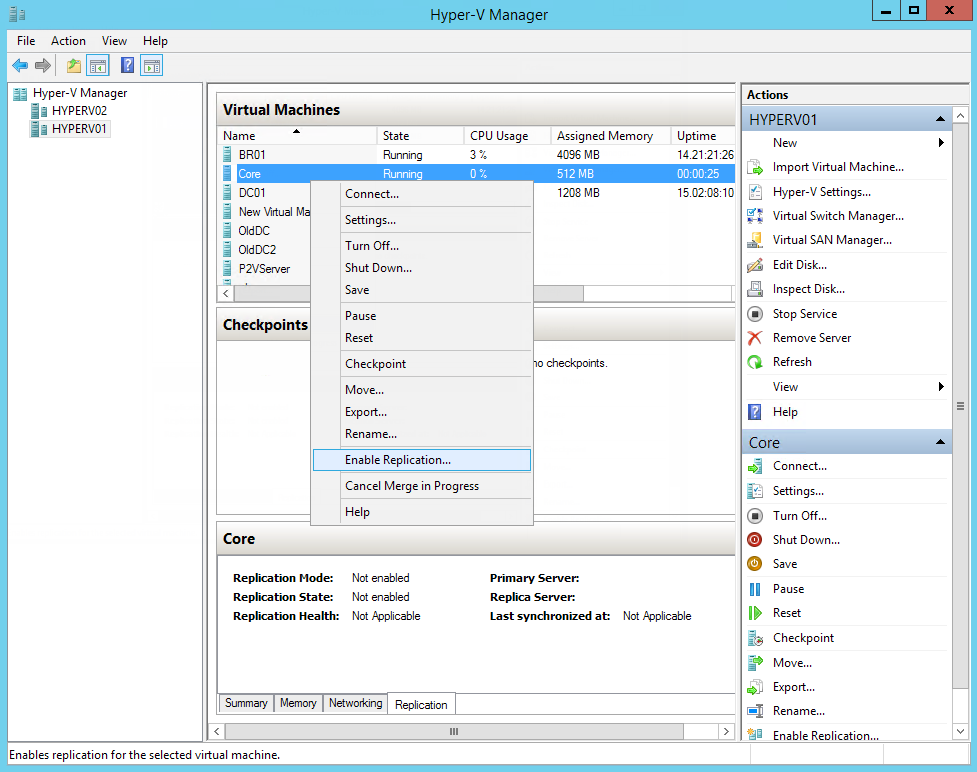This screenshot has width=977, height=772.
Task: Click the green Reset icon in Actions
Action: pyautogui.click(x=755, y=613)
